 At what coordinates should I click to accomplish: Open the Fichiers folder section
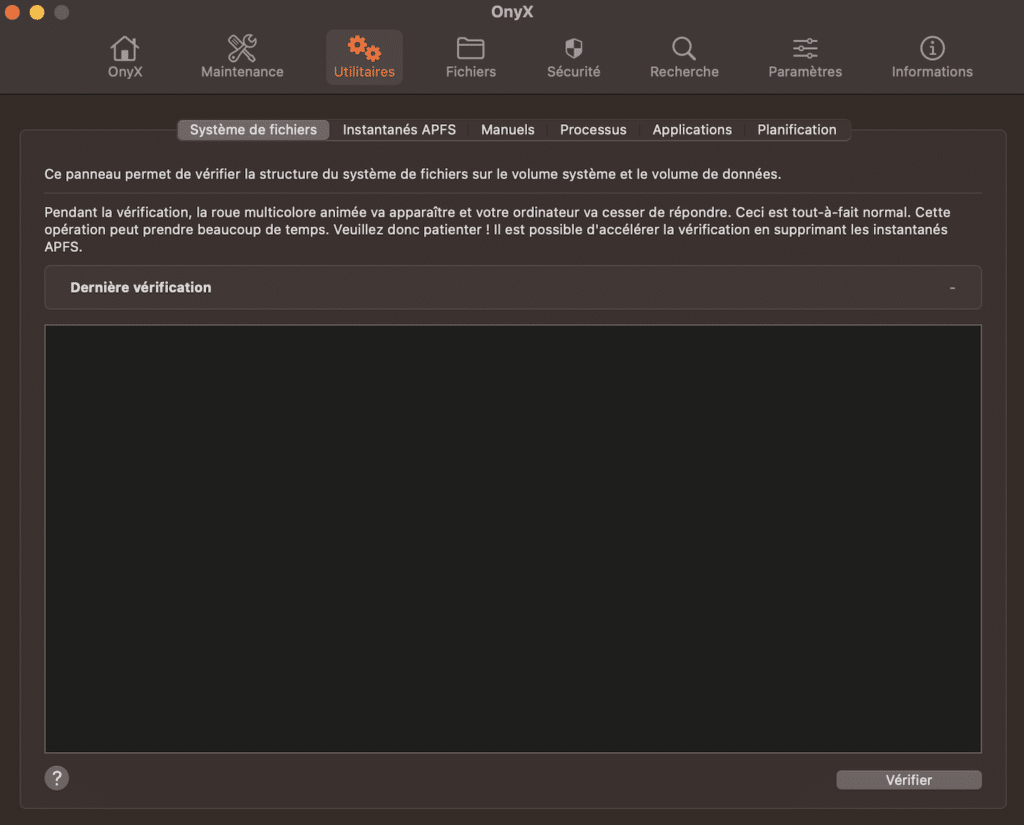tap(470, 57)
